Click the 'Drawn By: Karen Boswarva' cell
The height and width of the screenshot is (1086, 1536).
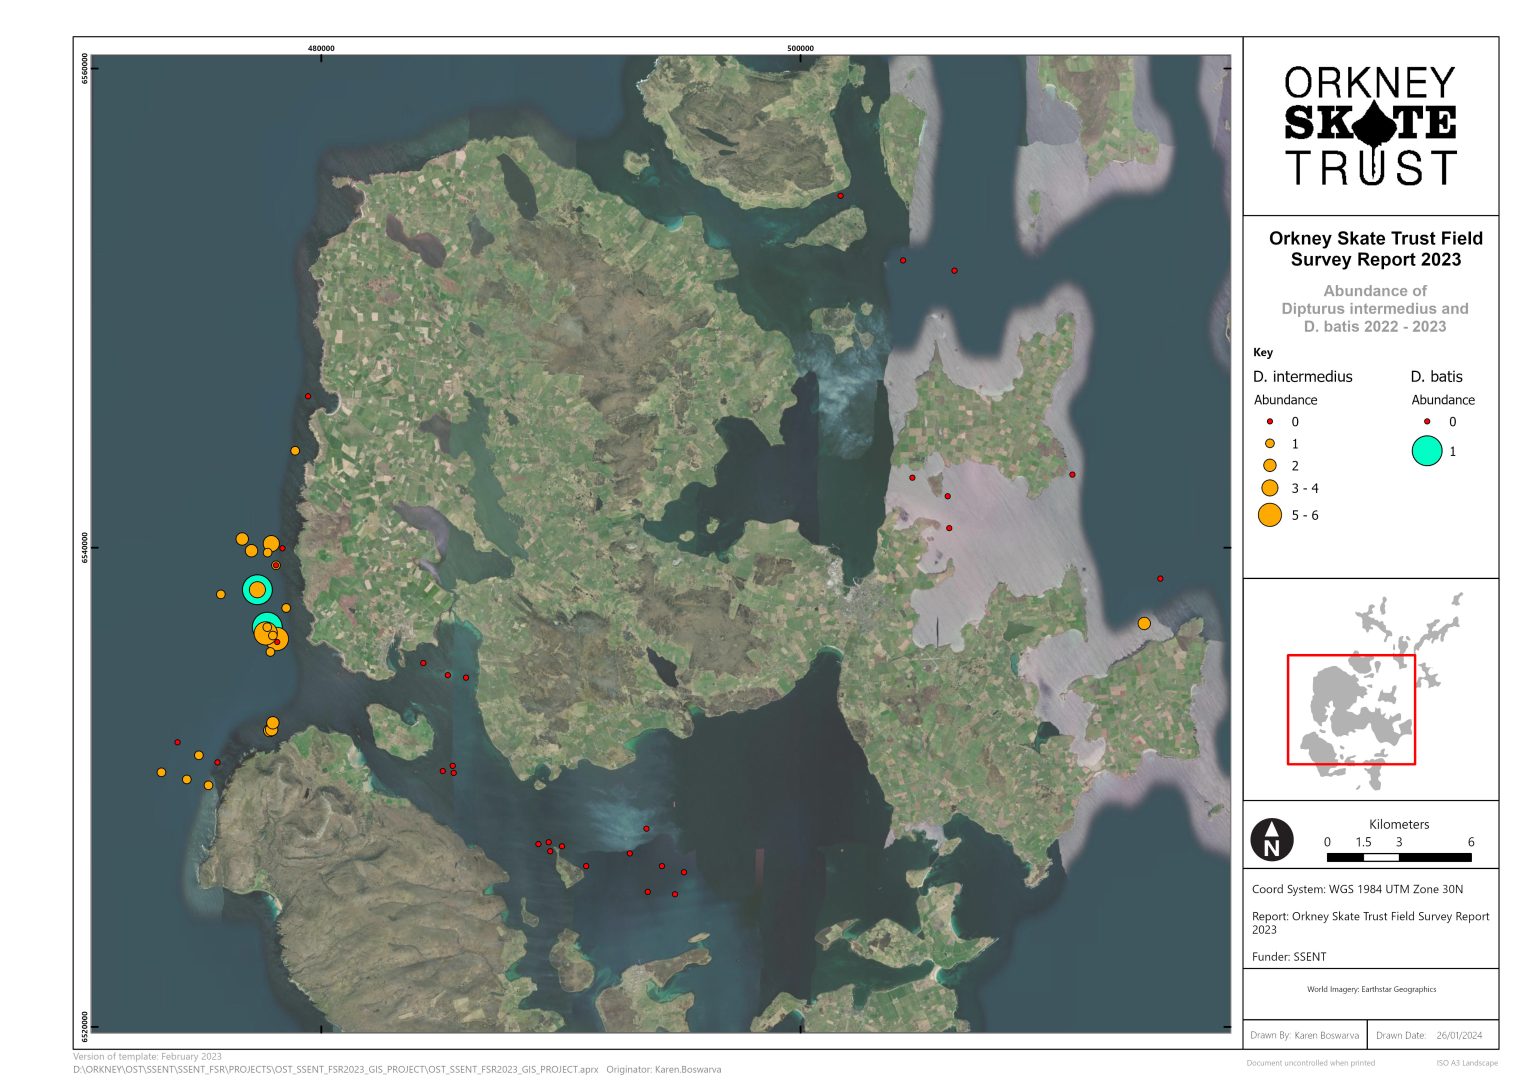coord(1307,1035)
